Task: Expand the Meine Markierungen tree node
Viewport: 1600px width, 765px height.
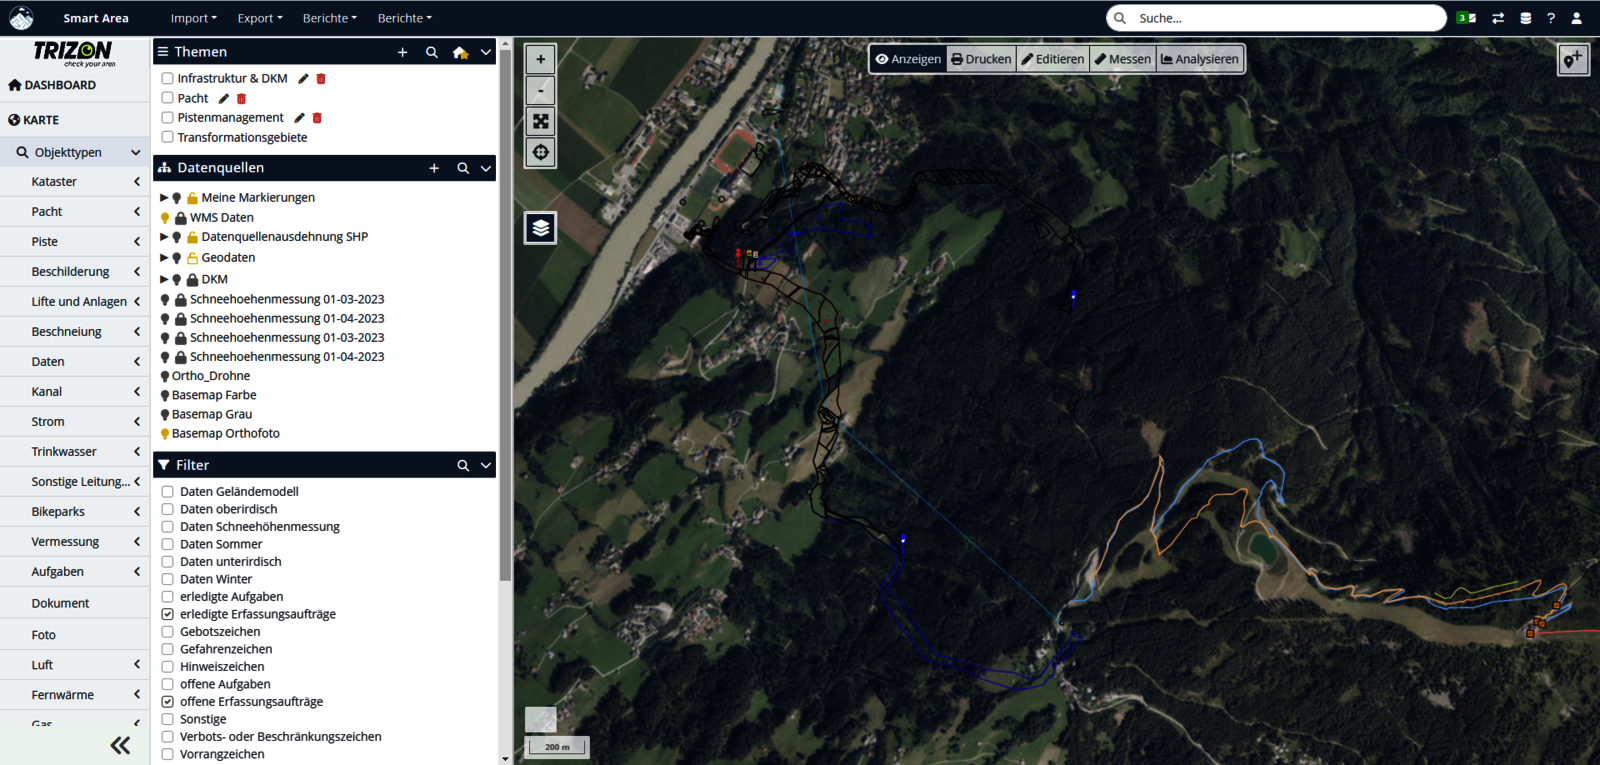Action: tap(164, 198)
